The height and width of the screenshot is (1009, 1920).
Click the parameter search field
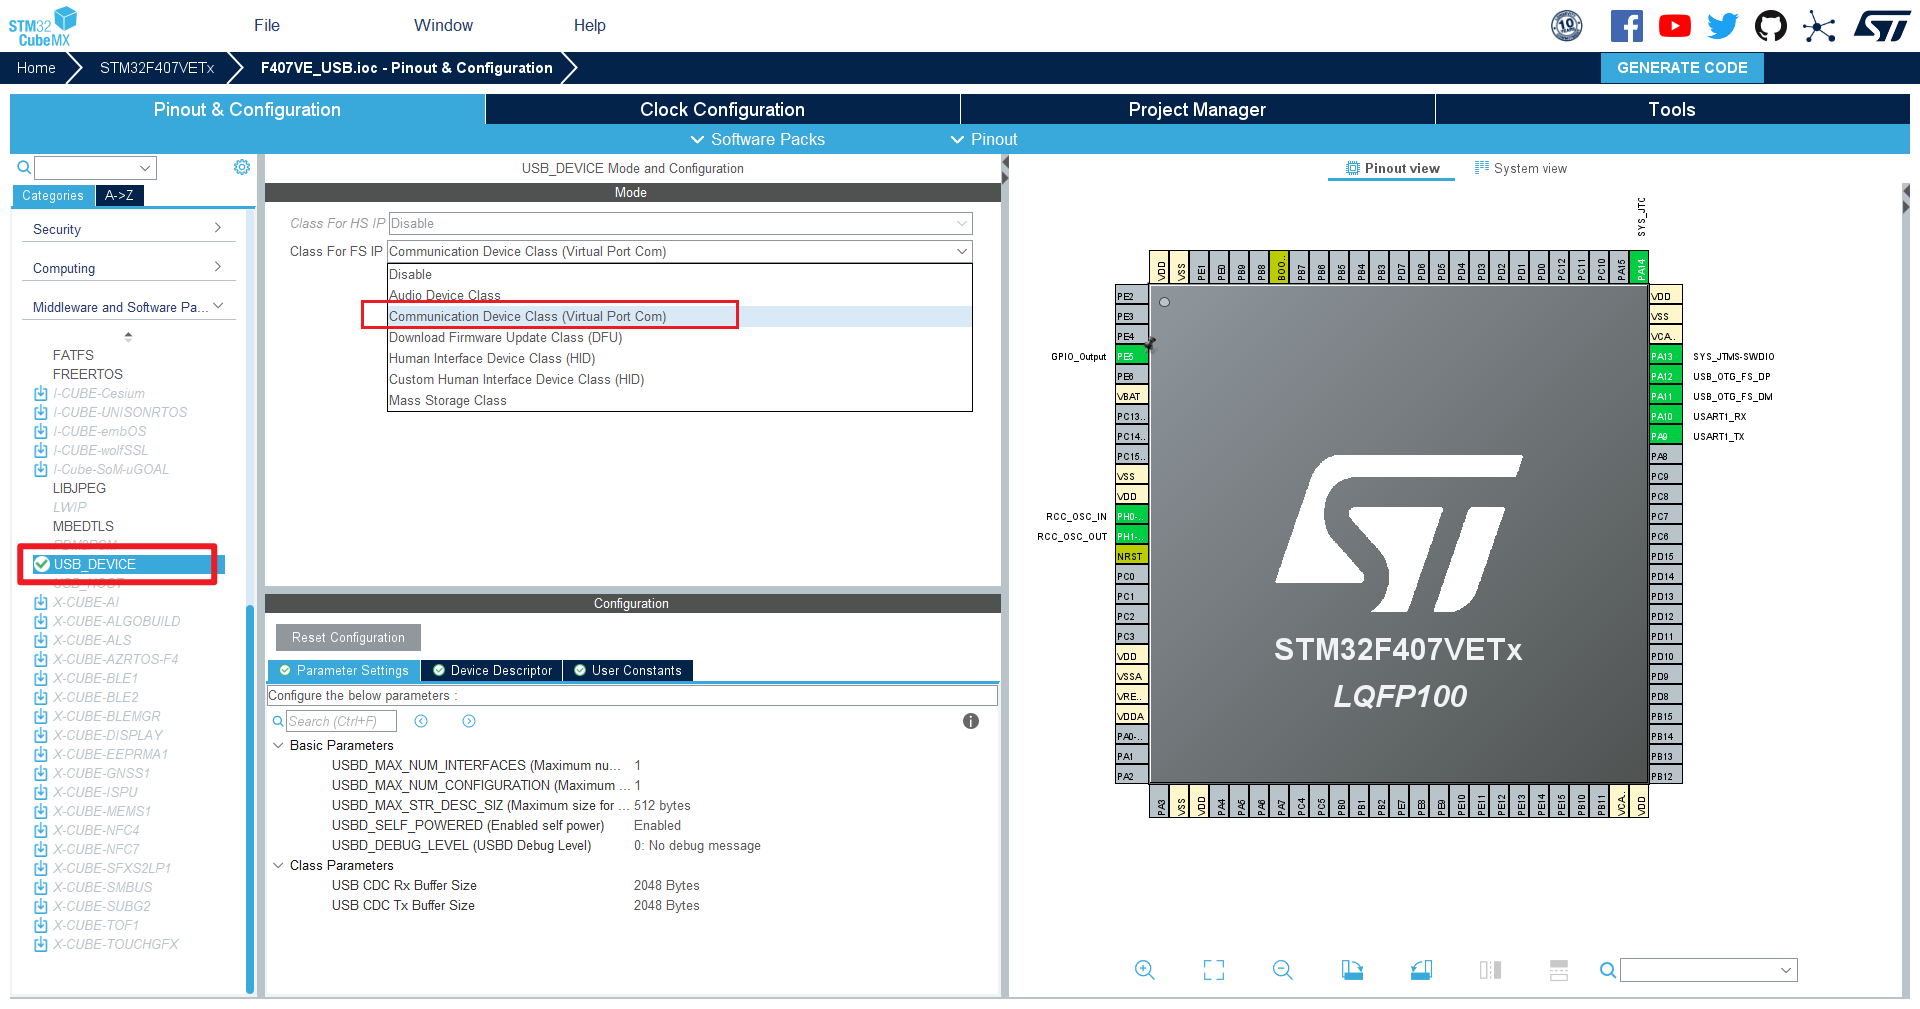click(341, 721)
